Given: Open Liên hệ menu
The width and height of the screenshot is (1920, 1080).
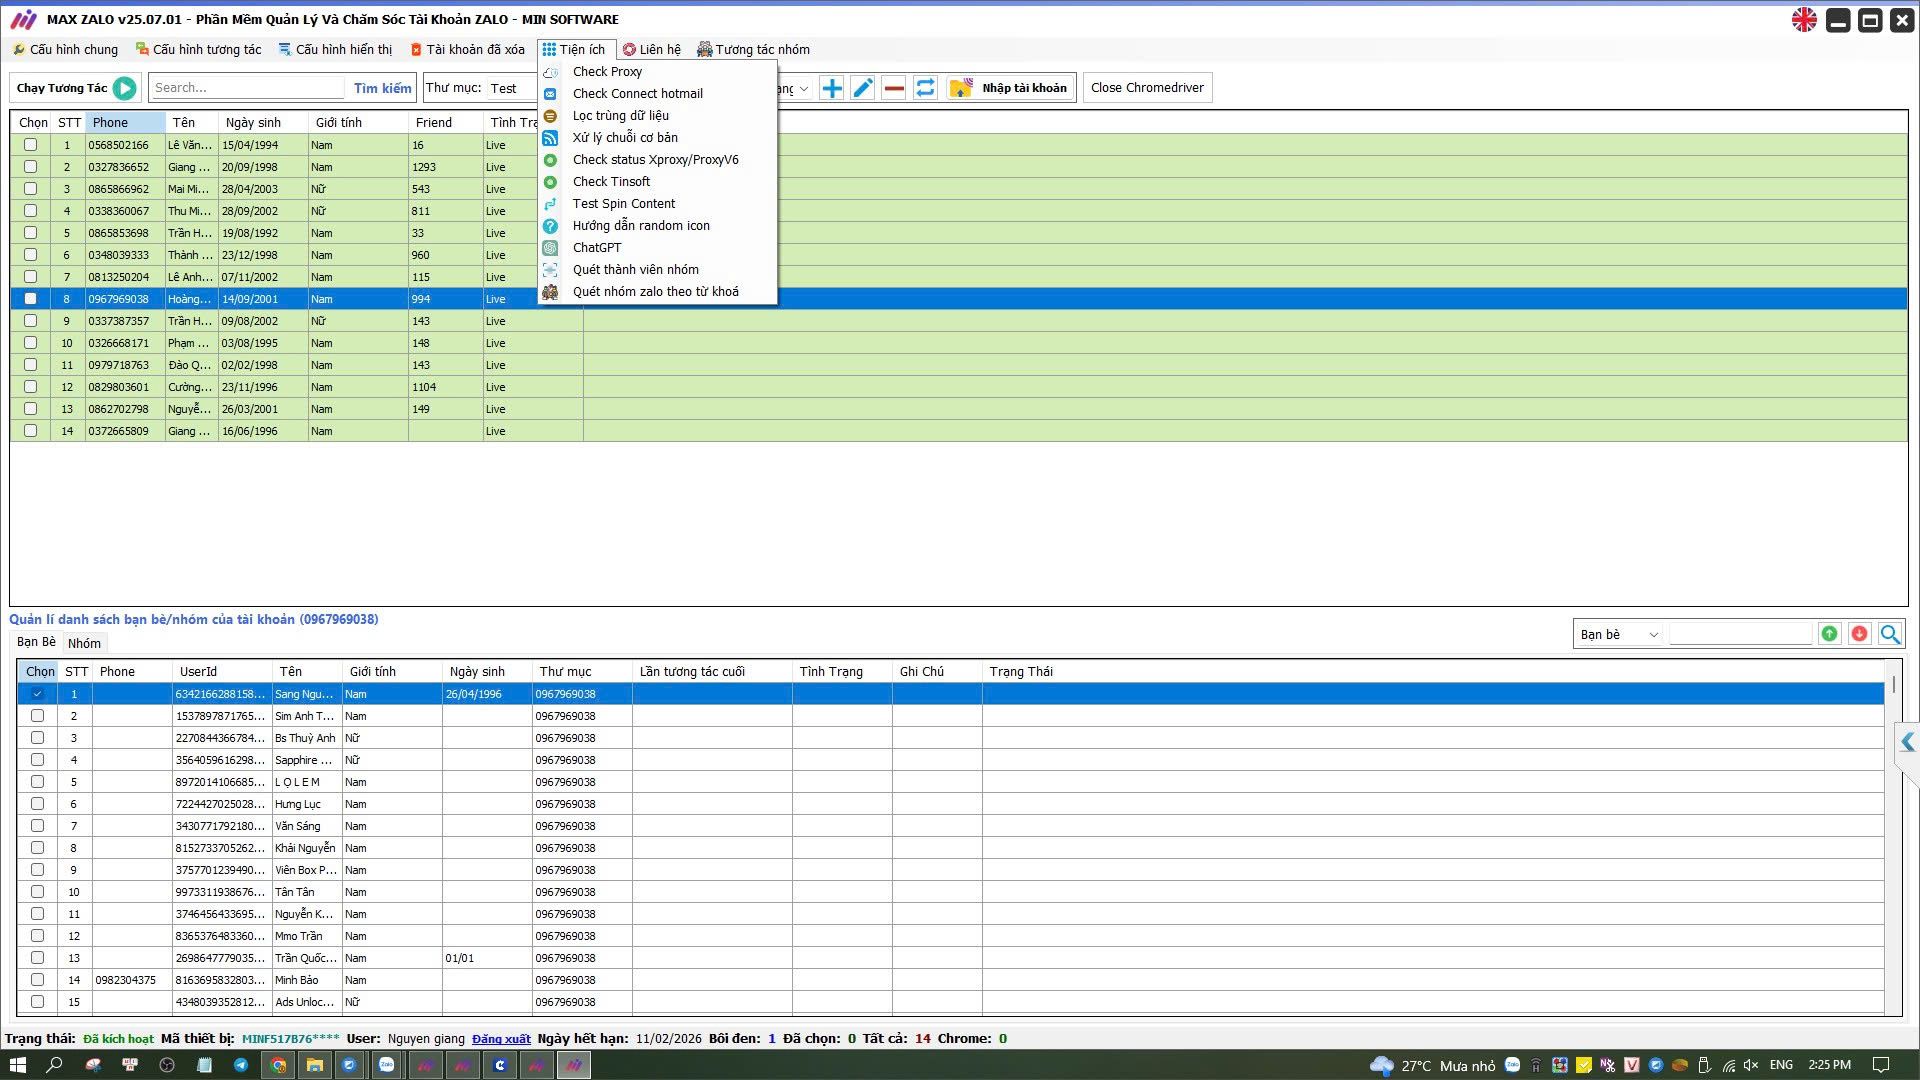Looking at the screenshot, I should [651, 50].
